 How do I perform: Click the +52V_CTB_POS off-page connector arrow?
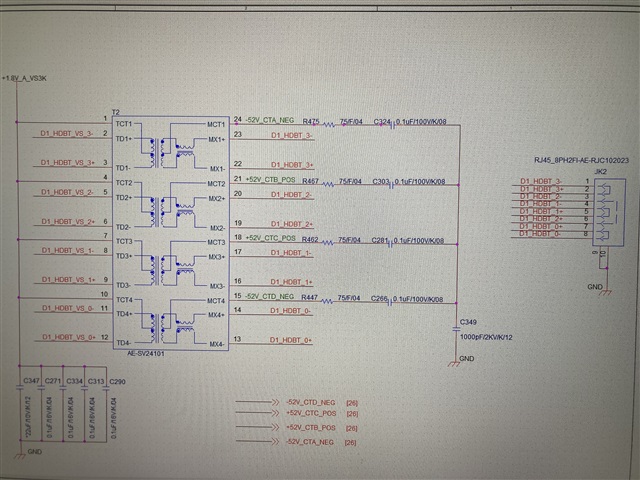point(257,427)
